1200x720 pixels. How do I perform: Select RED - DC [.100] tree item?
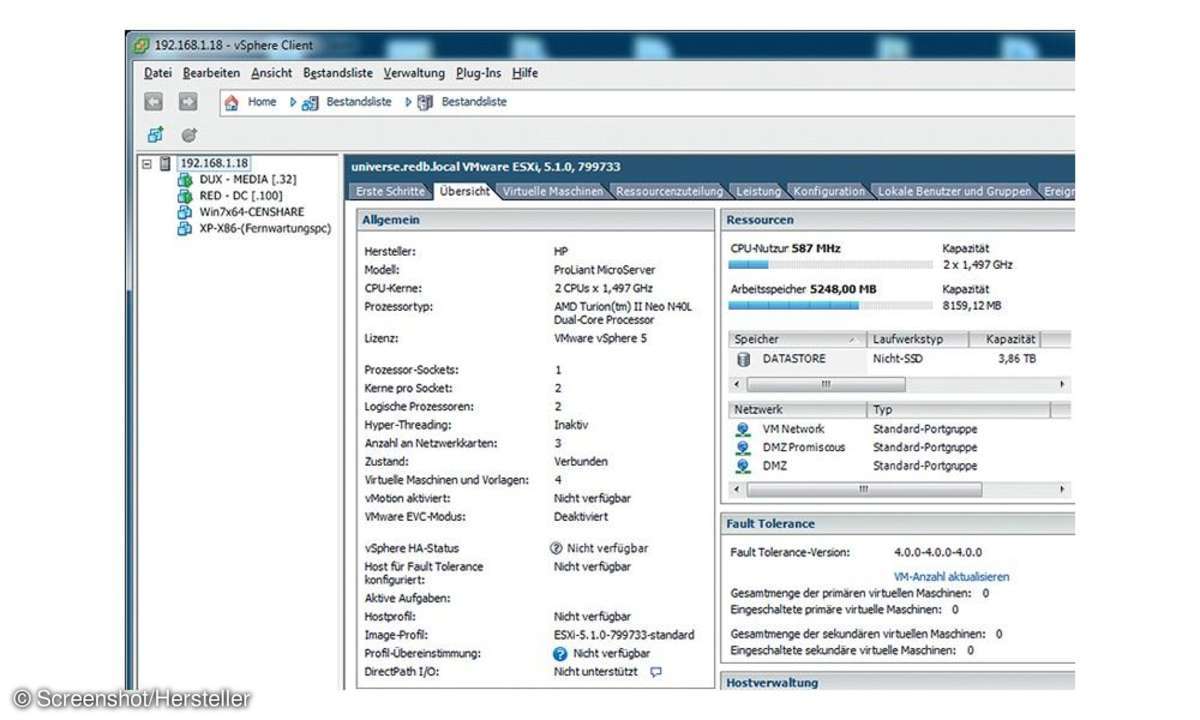(243, 196)
